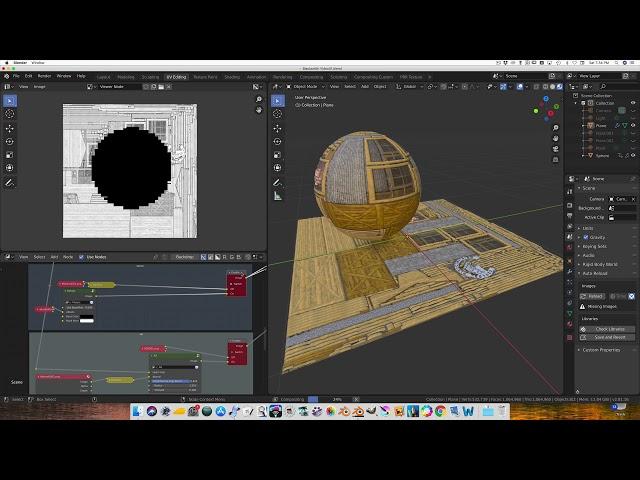Open the Backdrop button in node editor
This screenshot has width=640, height=480.
(x=184, y=257)
